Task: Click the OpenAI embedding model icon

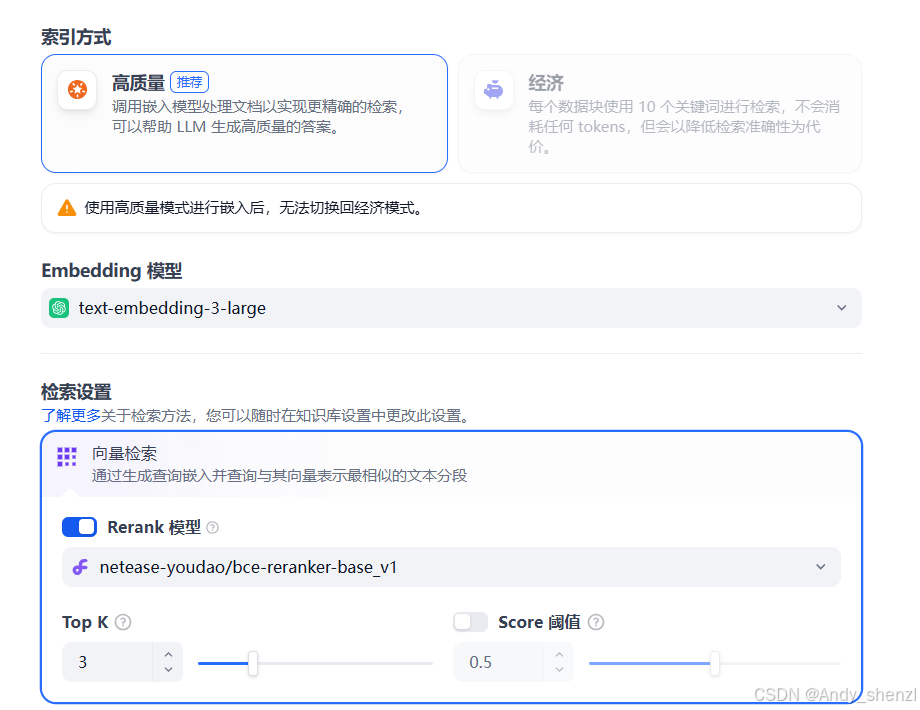Action: pos(59,308)
